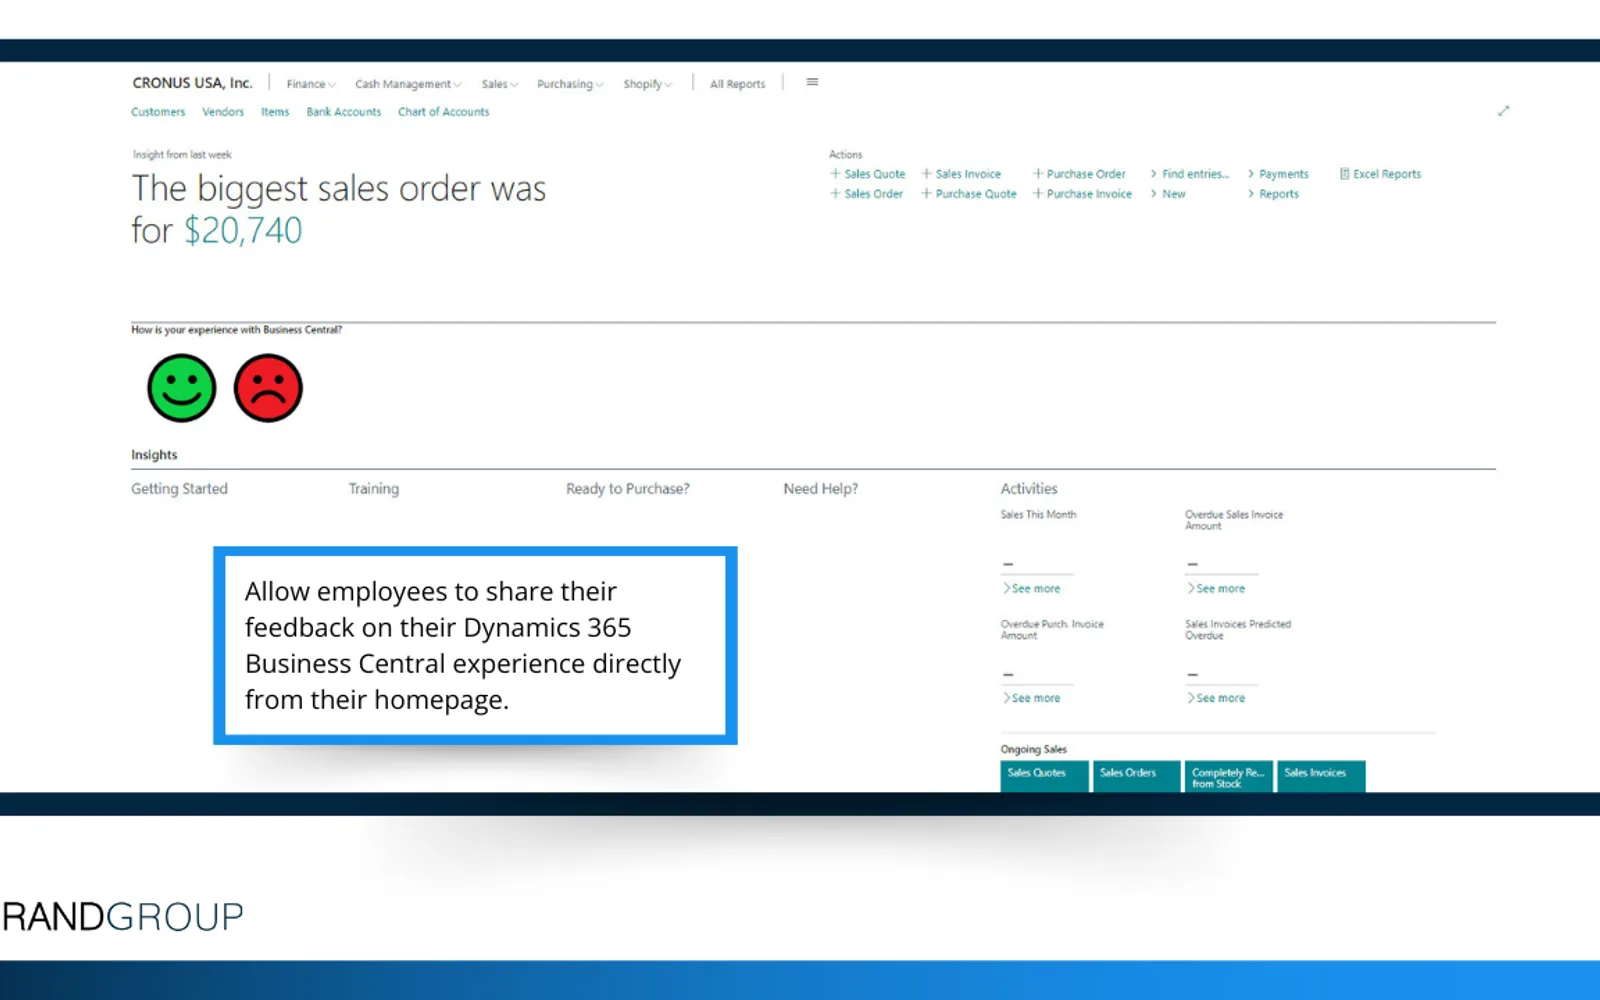This screenshot has width=1600, height=1000.
Task: Expand the Cash Management menu
Action: [408, 84]
